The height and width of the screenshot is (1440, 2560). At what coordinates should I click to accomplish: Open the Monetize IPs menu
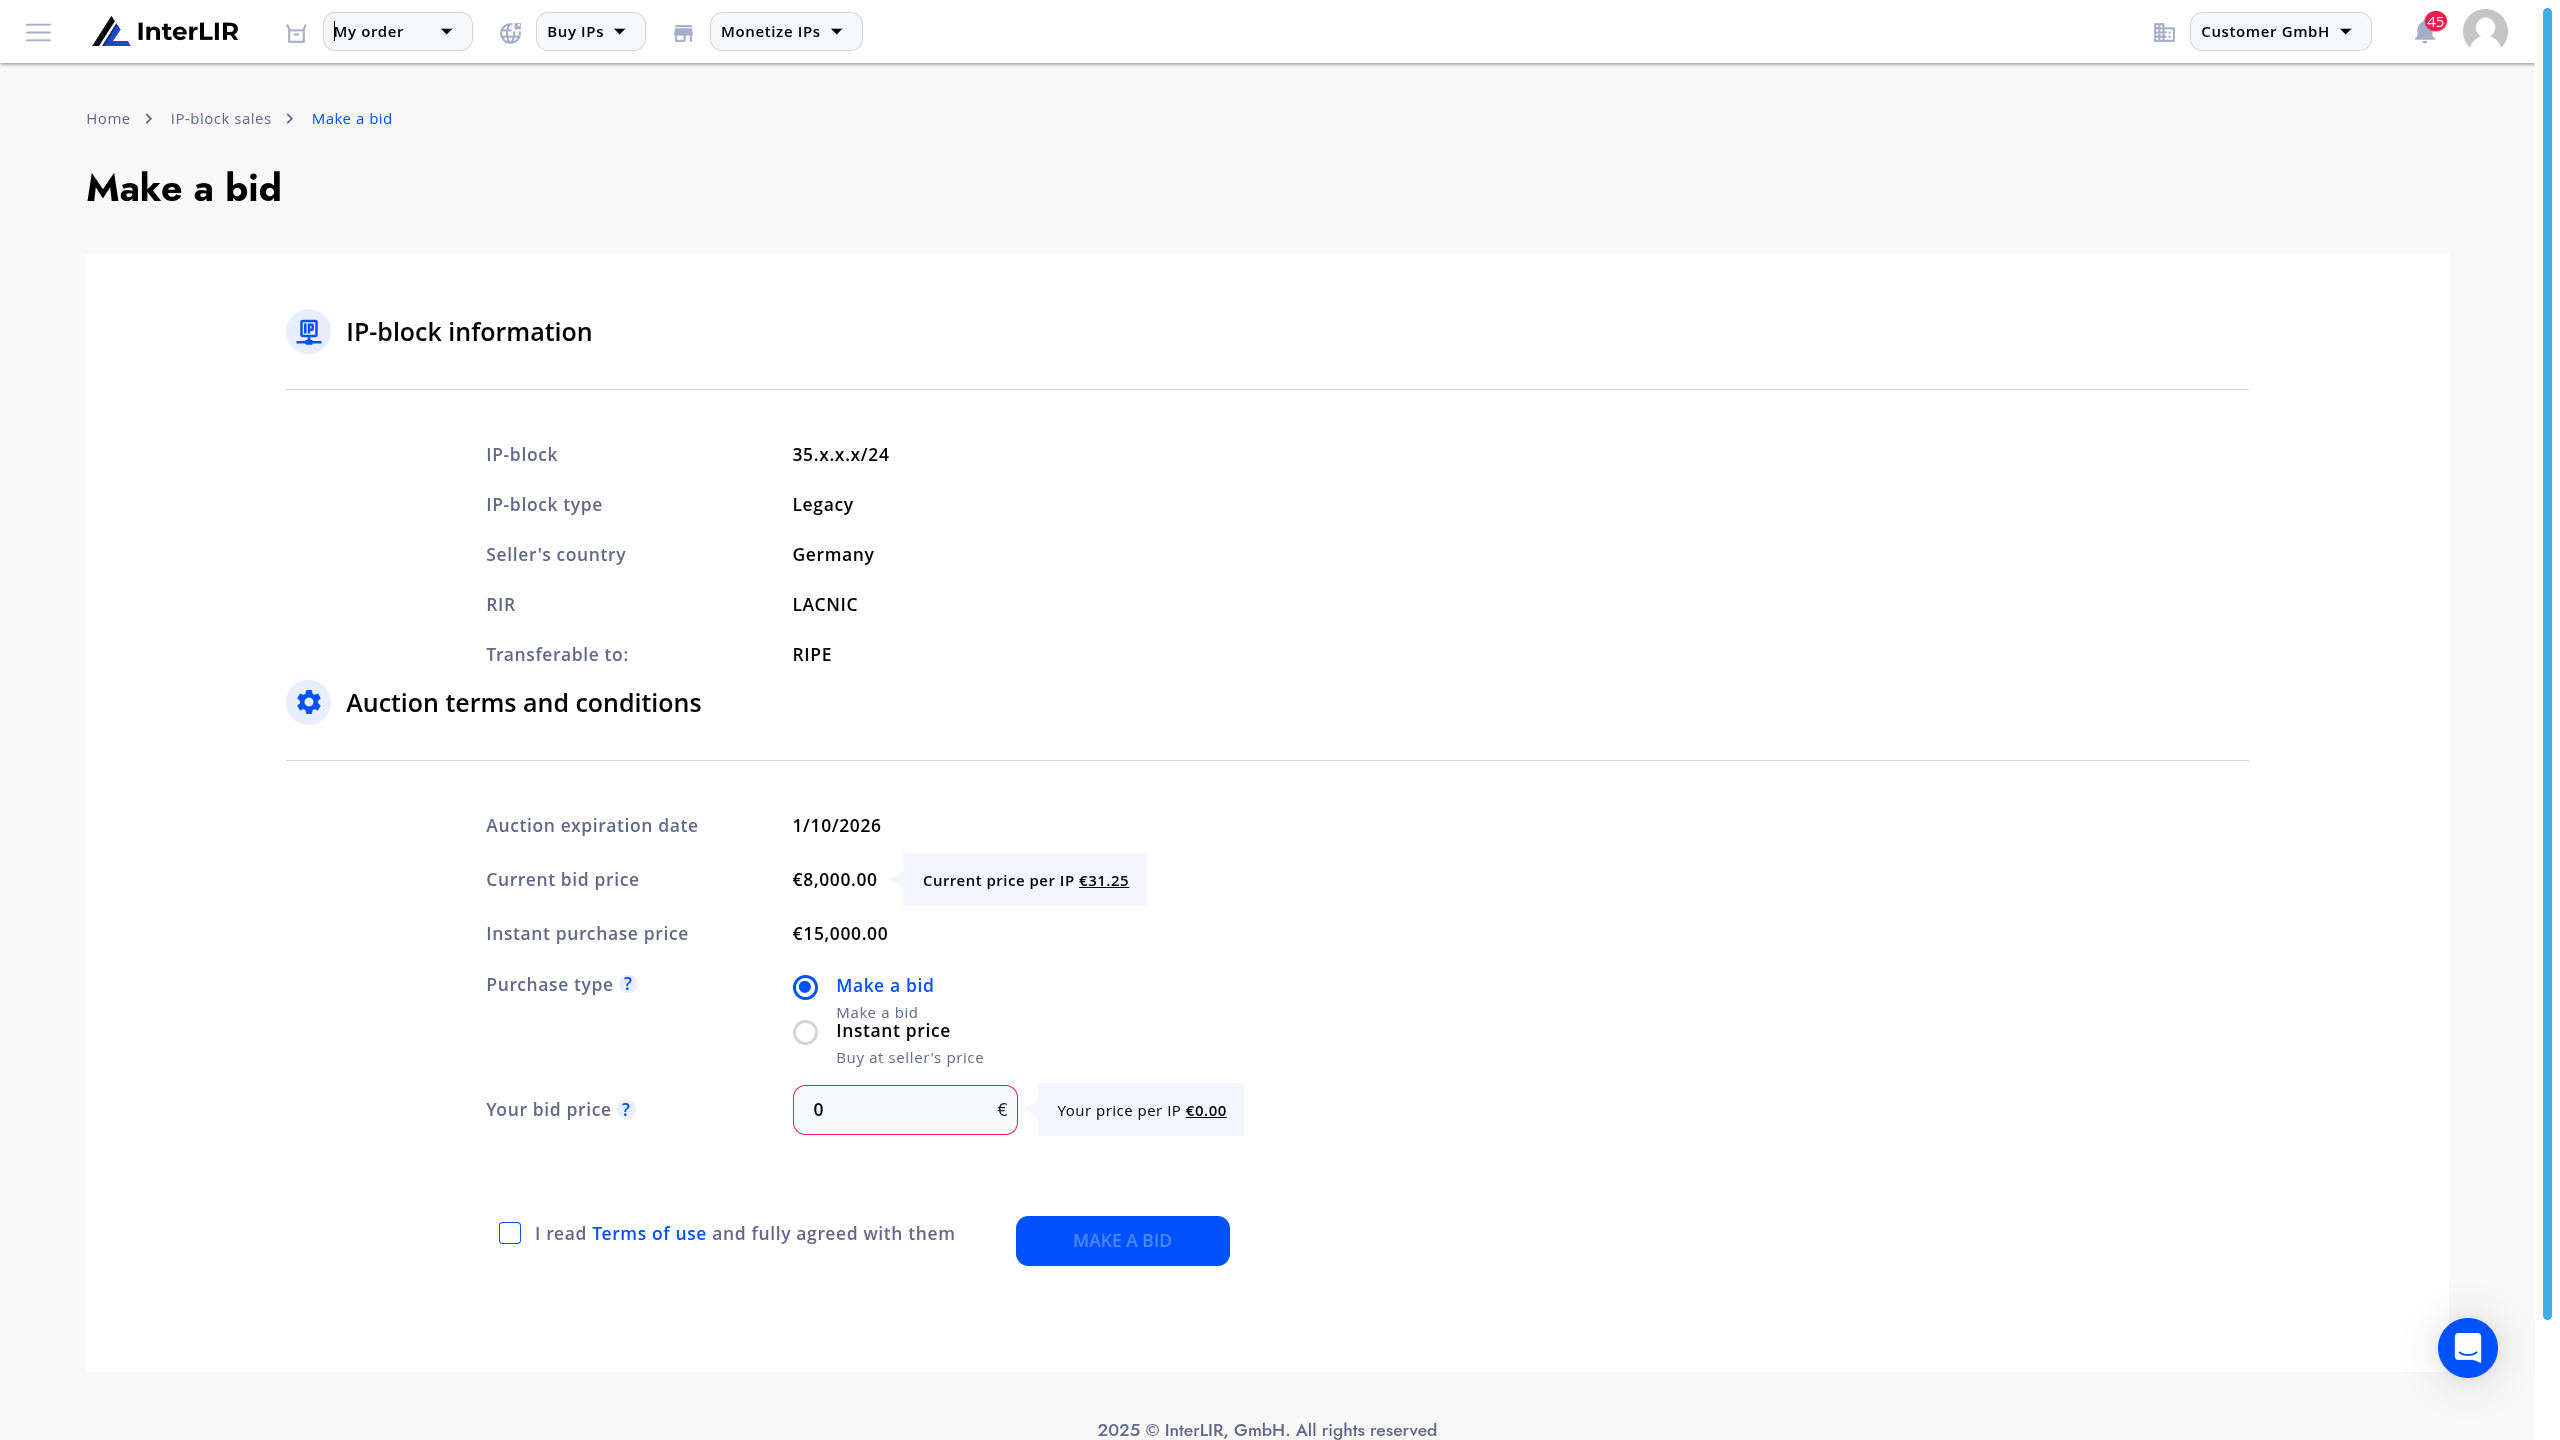pos(786,32)
